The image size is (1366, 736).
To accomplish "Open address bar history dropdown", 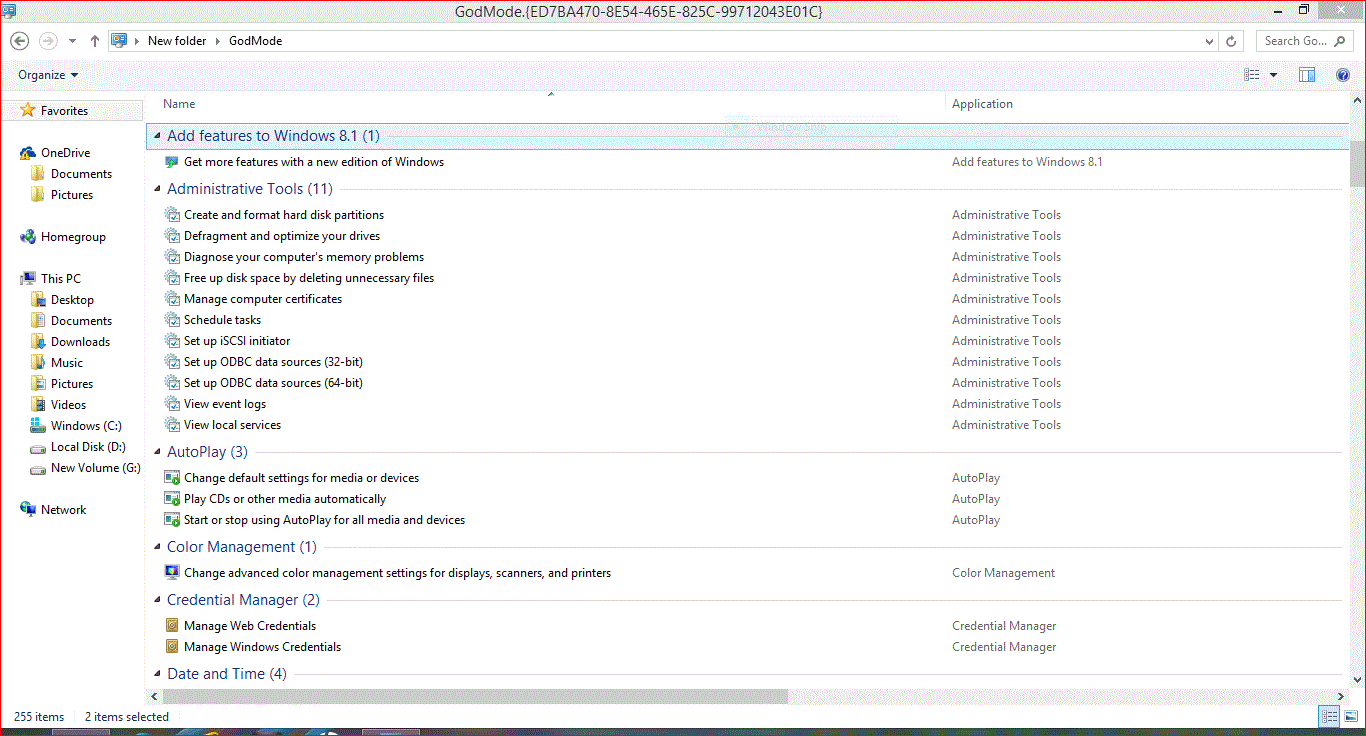I will pos(1209,41).
